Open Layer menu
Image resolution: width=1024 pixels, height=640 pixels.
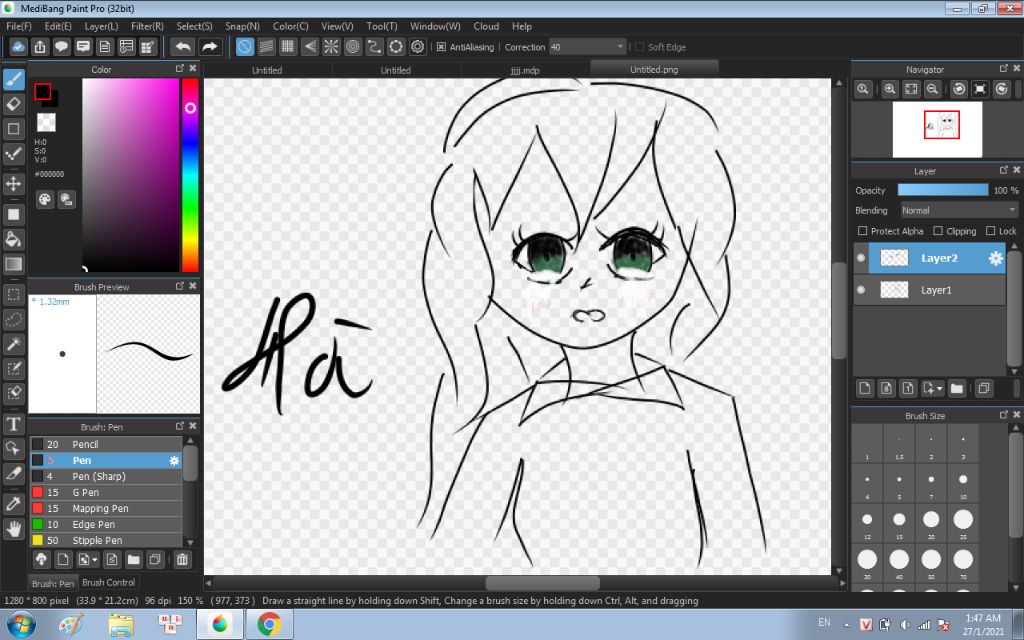(x=101, y=26)
